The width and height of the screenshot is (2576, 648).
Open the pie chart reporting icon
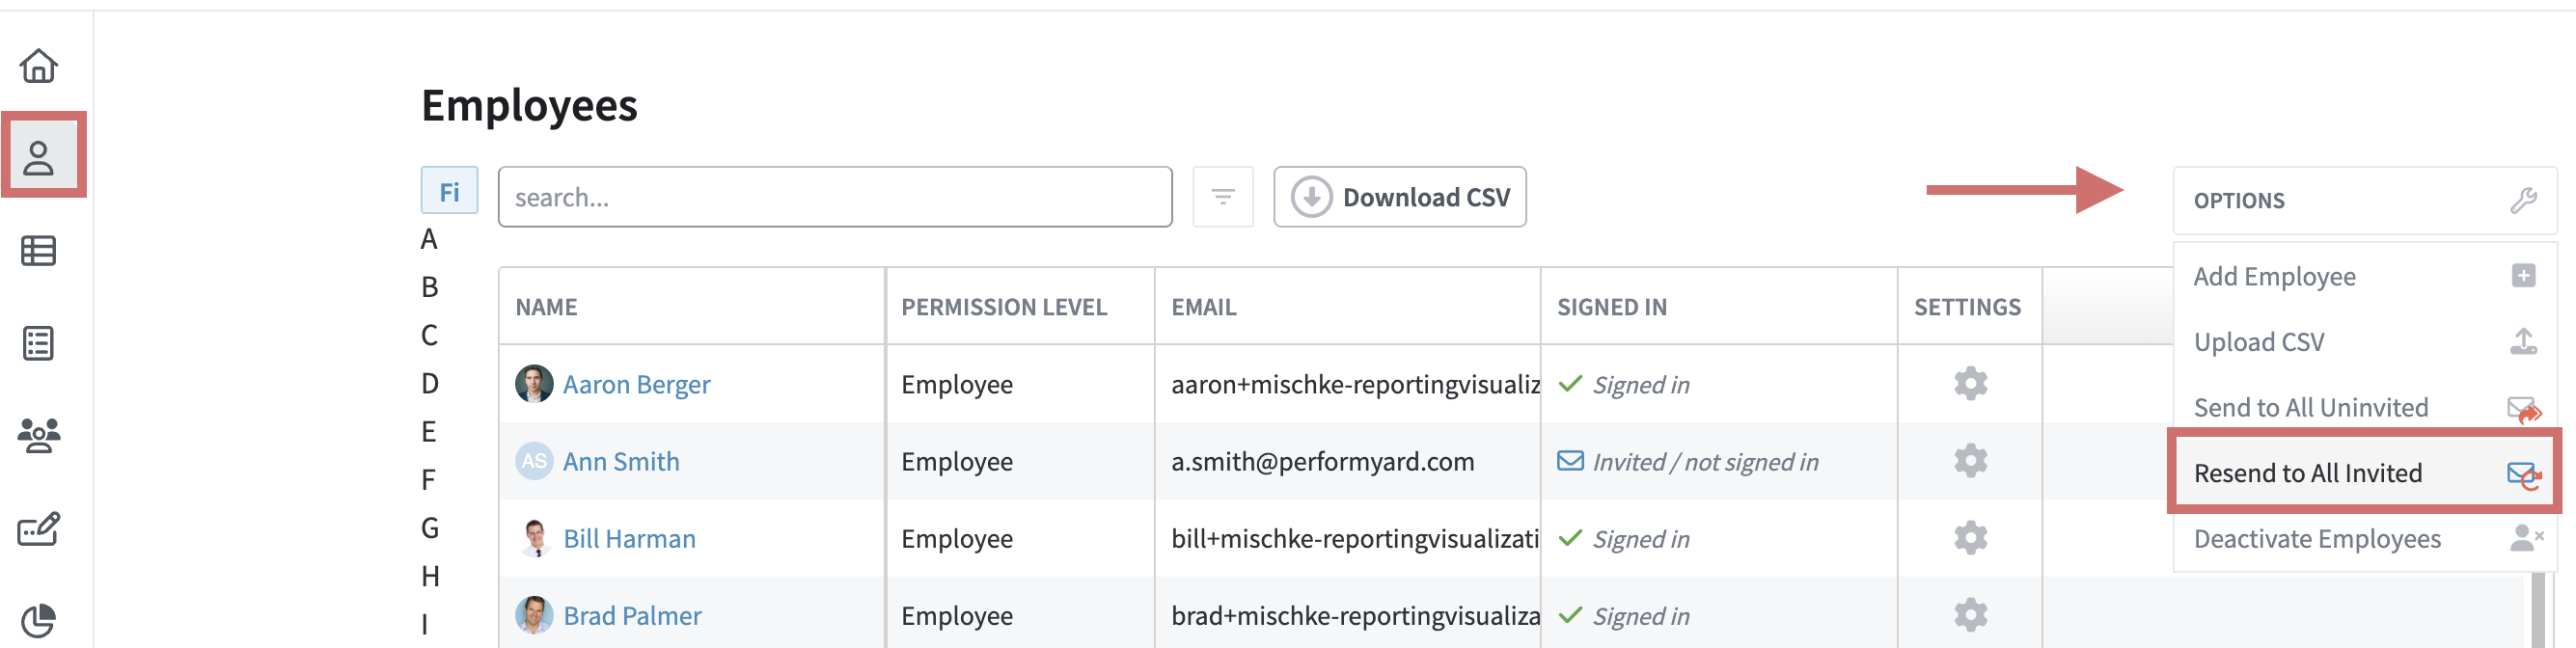point(39,620)
